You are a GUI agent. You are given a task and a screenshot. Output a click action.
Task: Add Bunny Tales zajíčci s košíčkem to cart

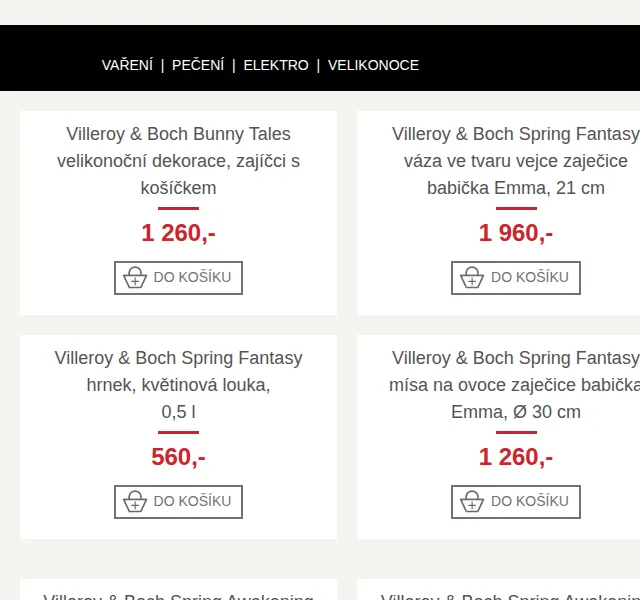point(178,278)
